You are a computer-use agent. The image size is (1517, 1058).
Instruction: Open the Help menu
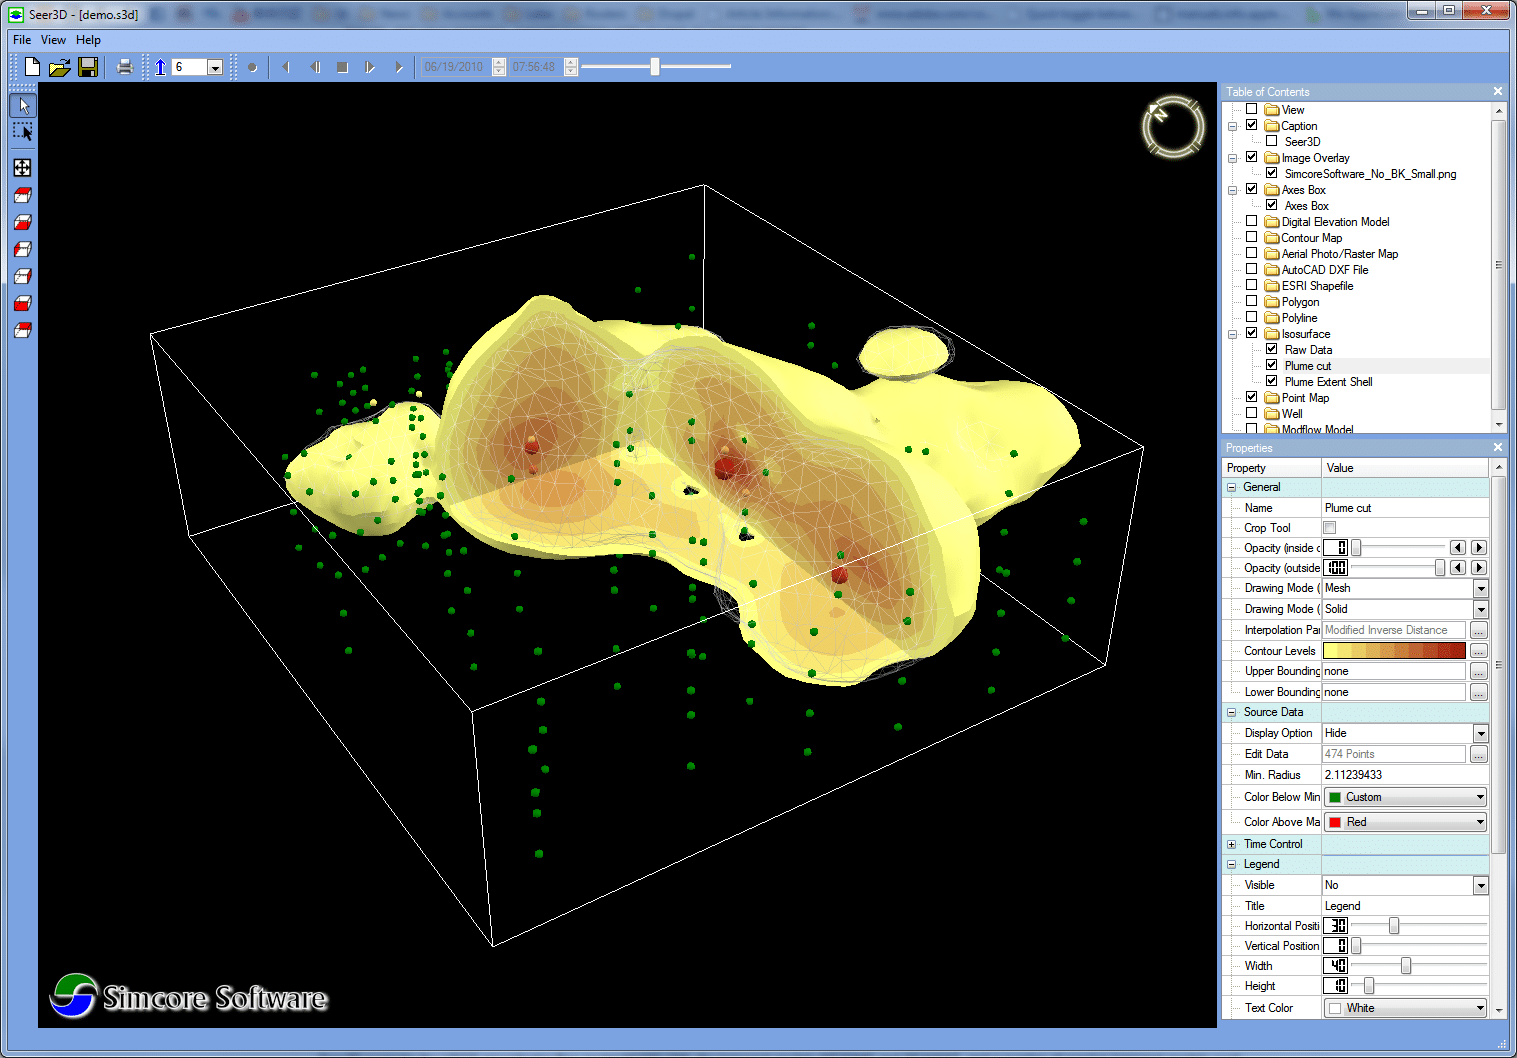point(88,40)
